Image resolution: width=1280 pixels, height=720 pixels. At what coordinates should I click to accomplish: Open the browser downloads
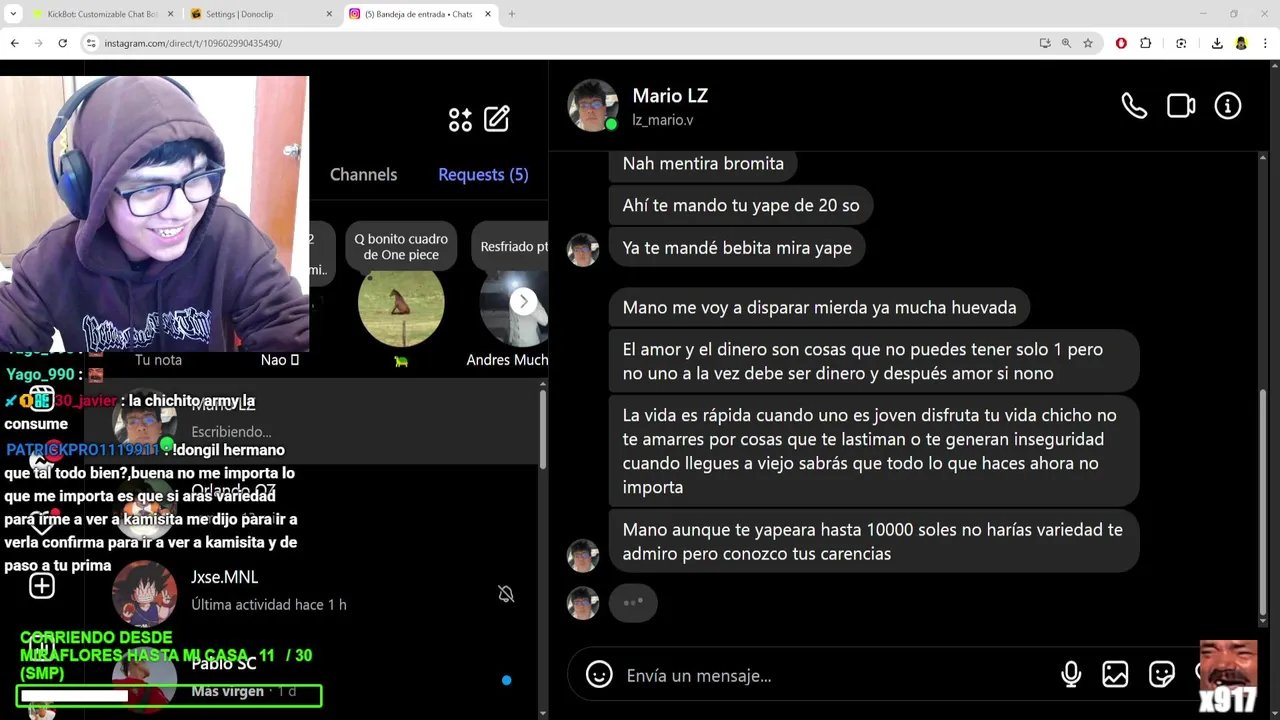(x=1217, y=43)
